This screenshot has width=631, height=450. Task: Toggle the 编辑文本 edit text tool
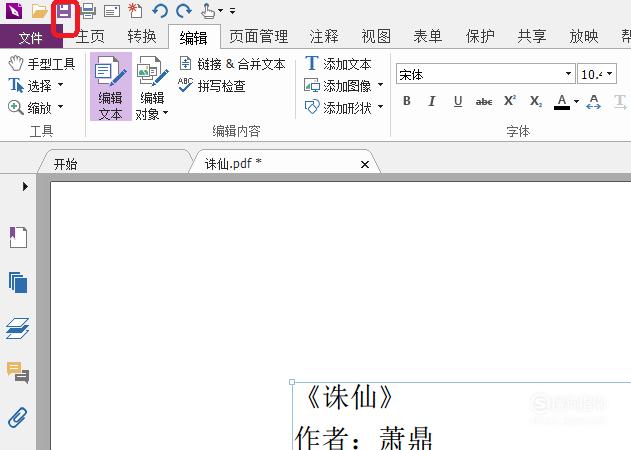[x=111, y=87]
